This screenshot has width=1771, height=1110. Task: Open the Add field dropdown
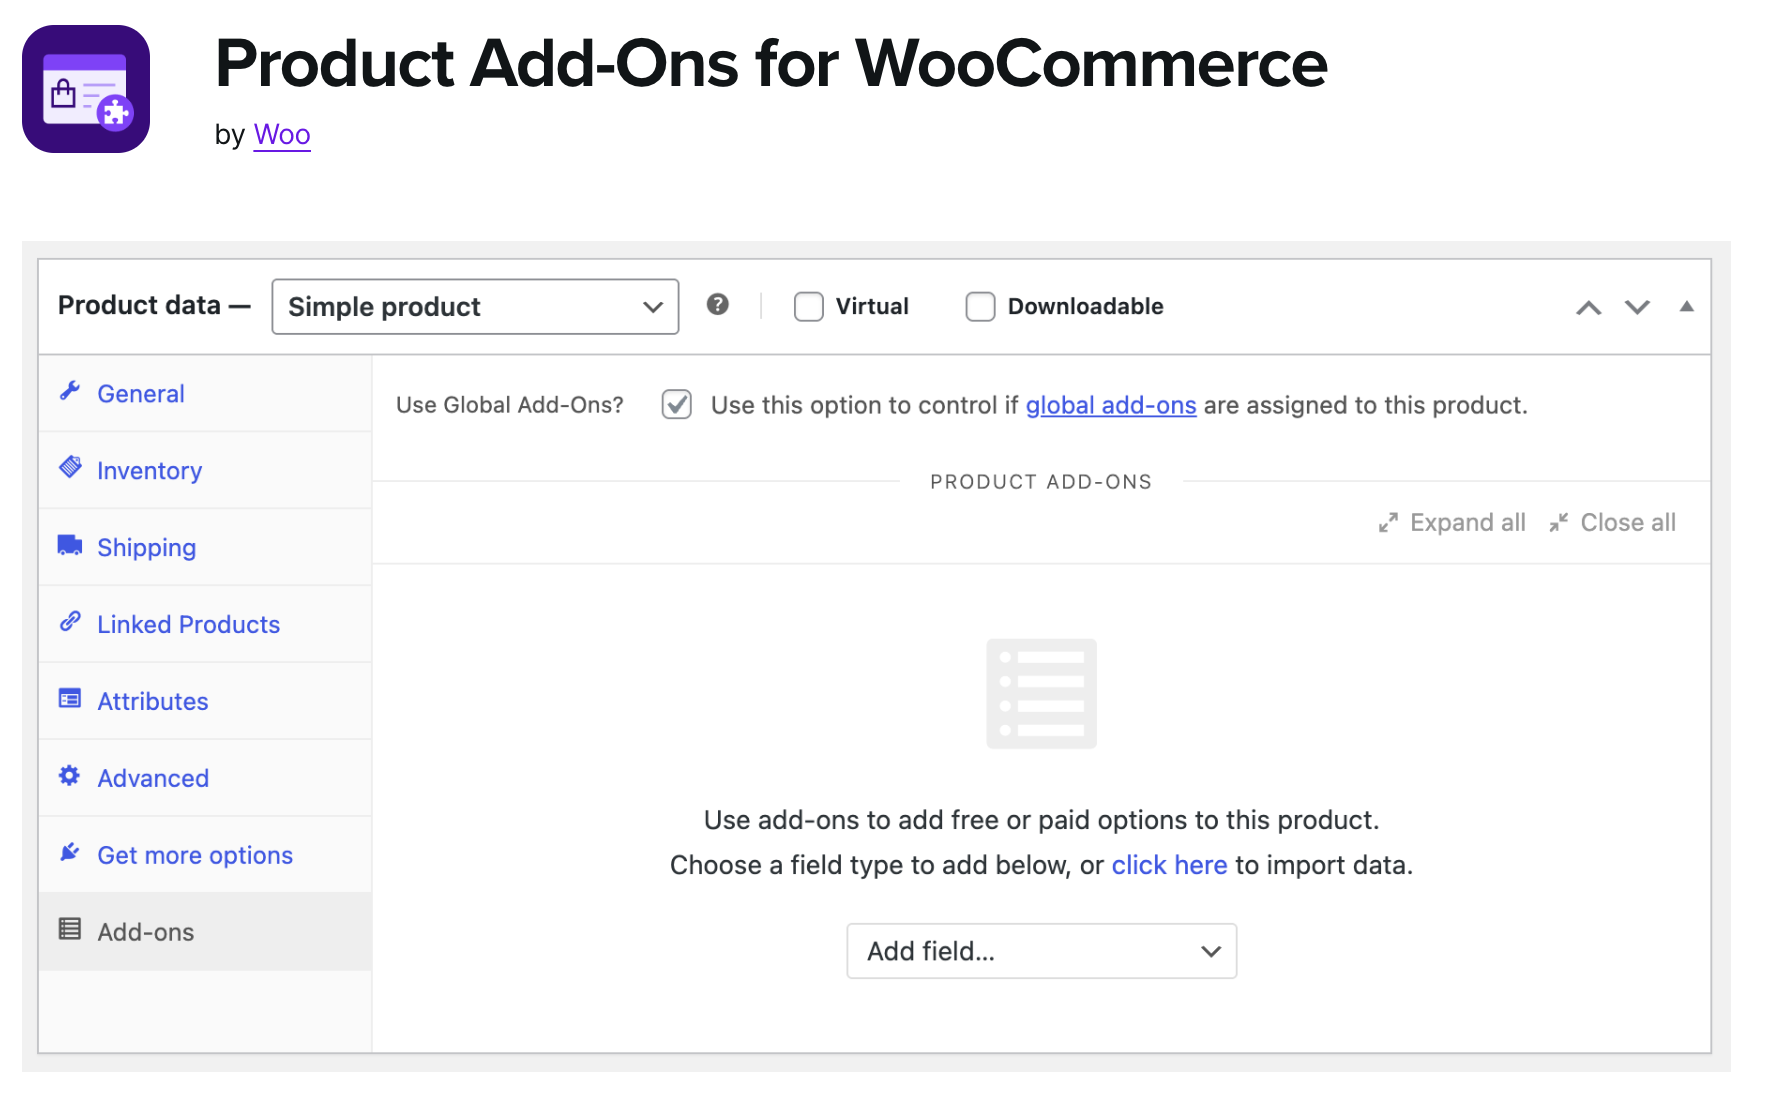click(1041, 951)
